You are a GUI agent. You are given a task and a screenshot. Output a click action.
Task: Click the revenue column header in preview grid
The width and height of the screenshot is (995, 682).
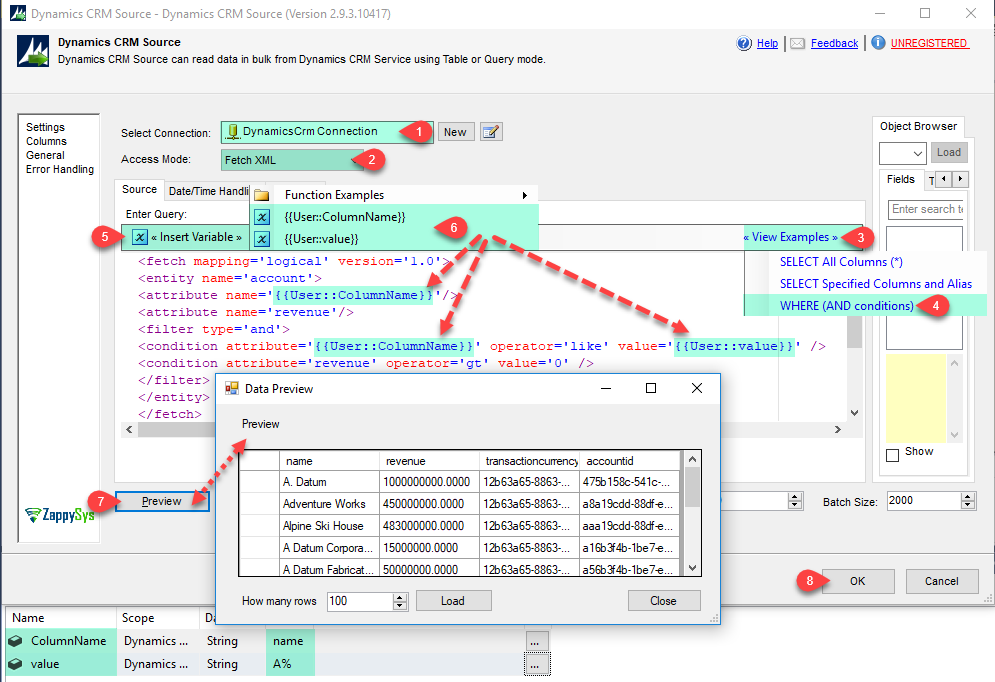pyautogui.click(x=429, y=461)
